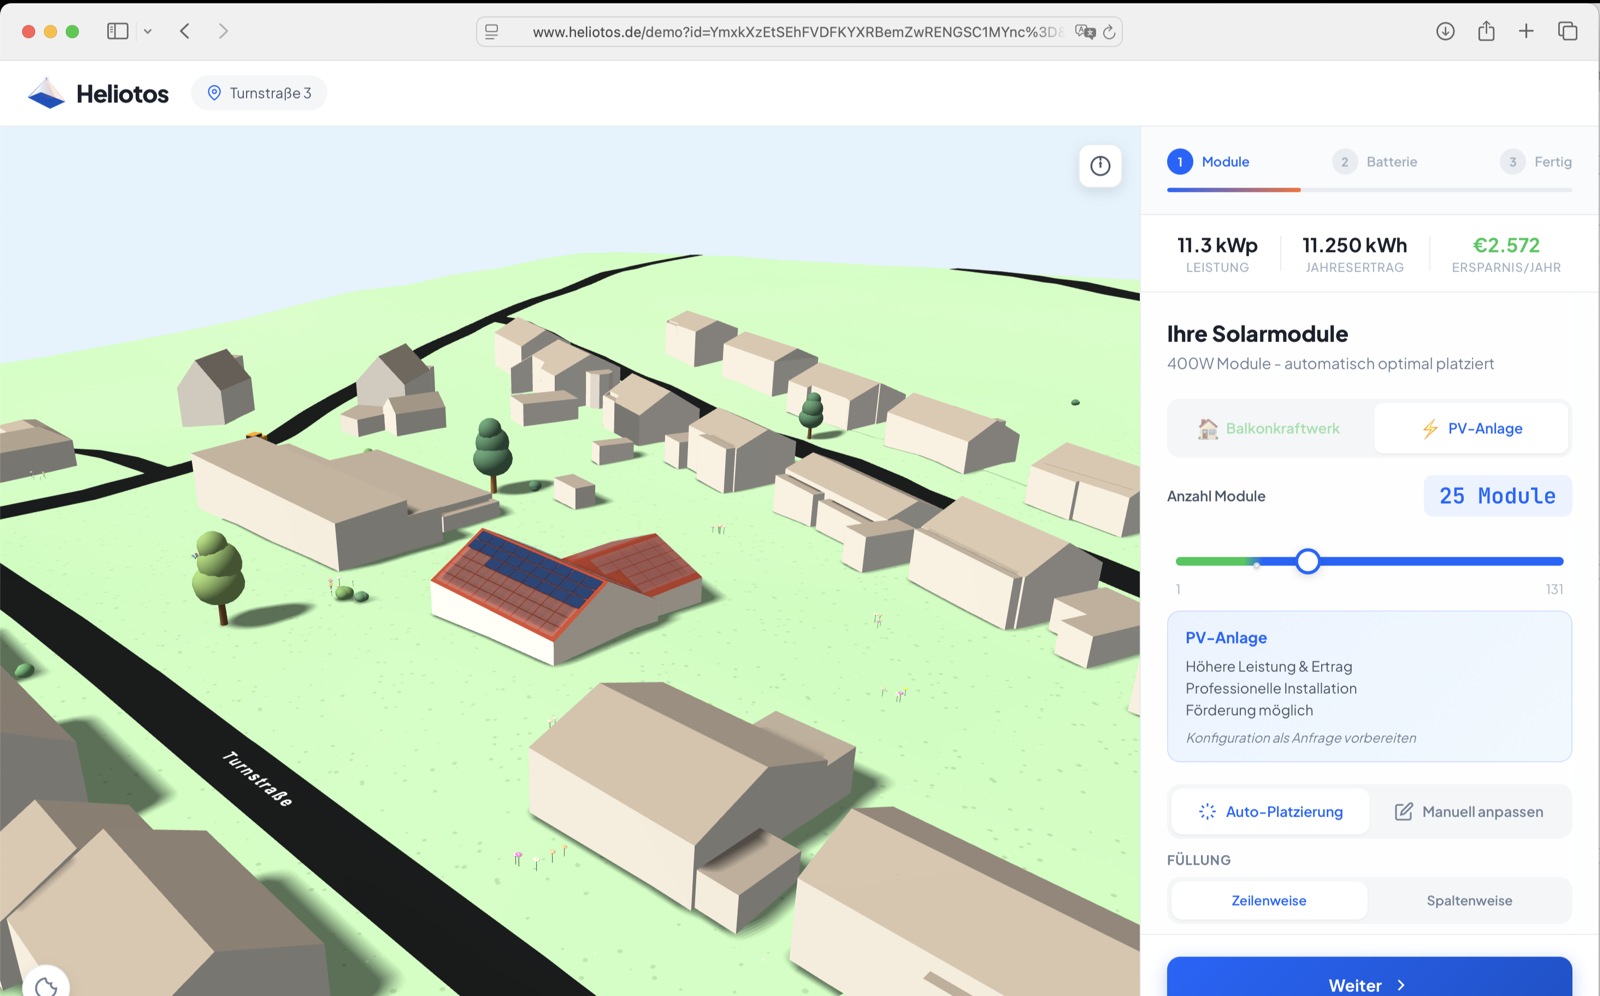Click the compass reset view icon
The width and height of the screenshot is (1600, 996).
pos(1100,166)
